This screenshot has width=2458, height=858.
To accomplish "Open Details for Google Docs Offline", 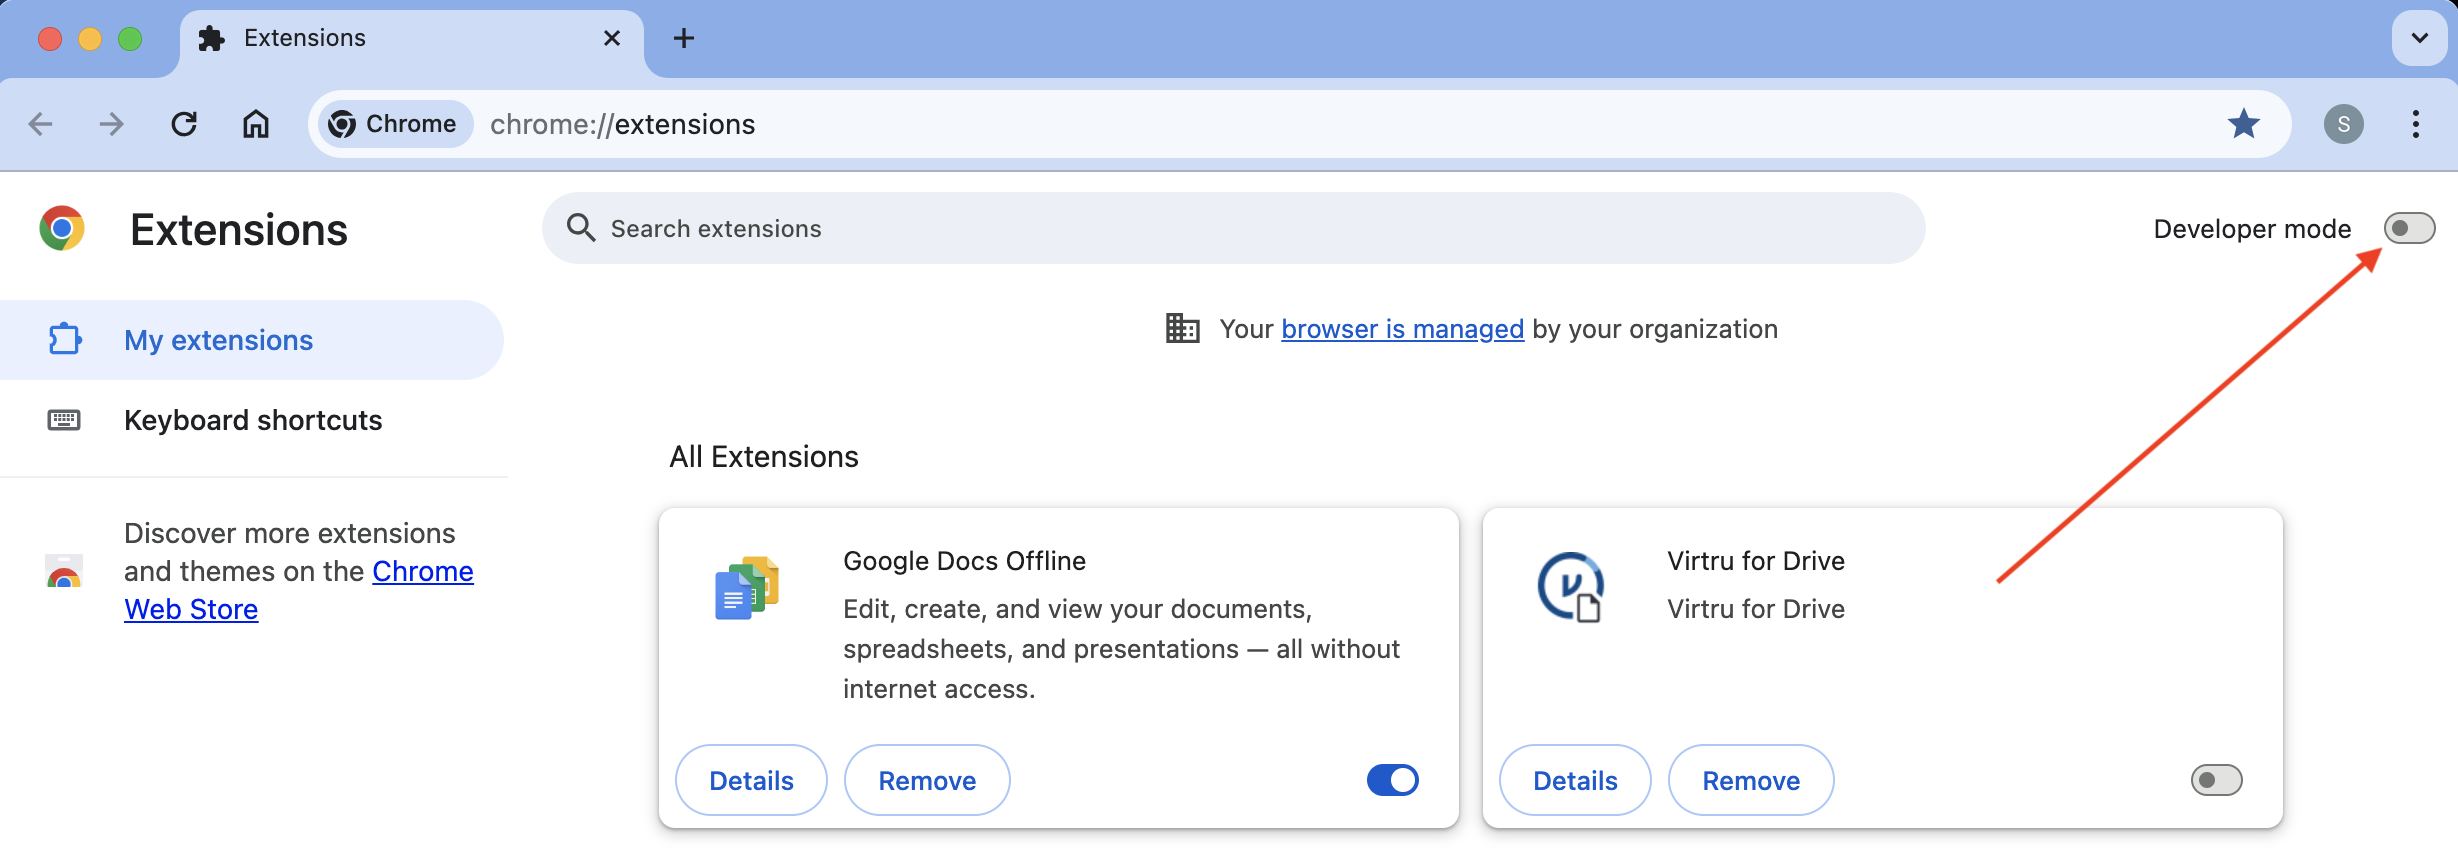I will pyautogui.click(x=752, y=780).
